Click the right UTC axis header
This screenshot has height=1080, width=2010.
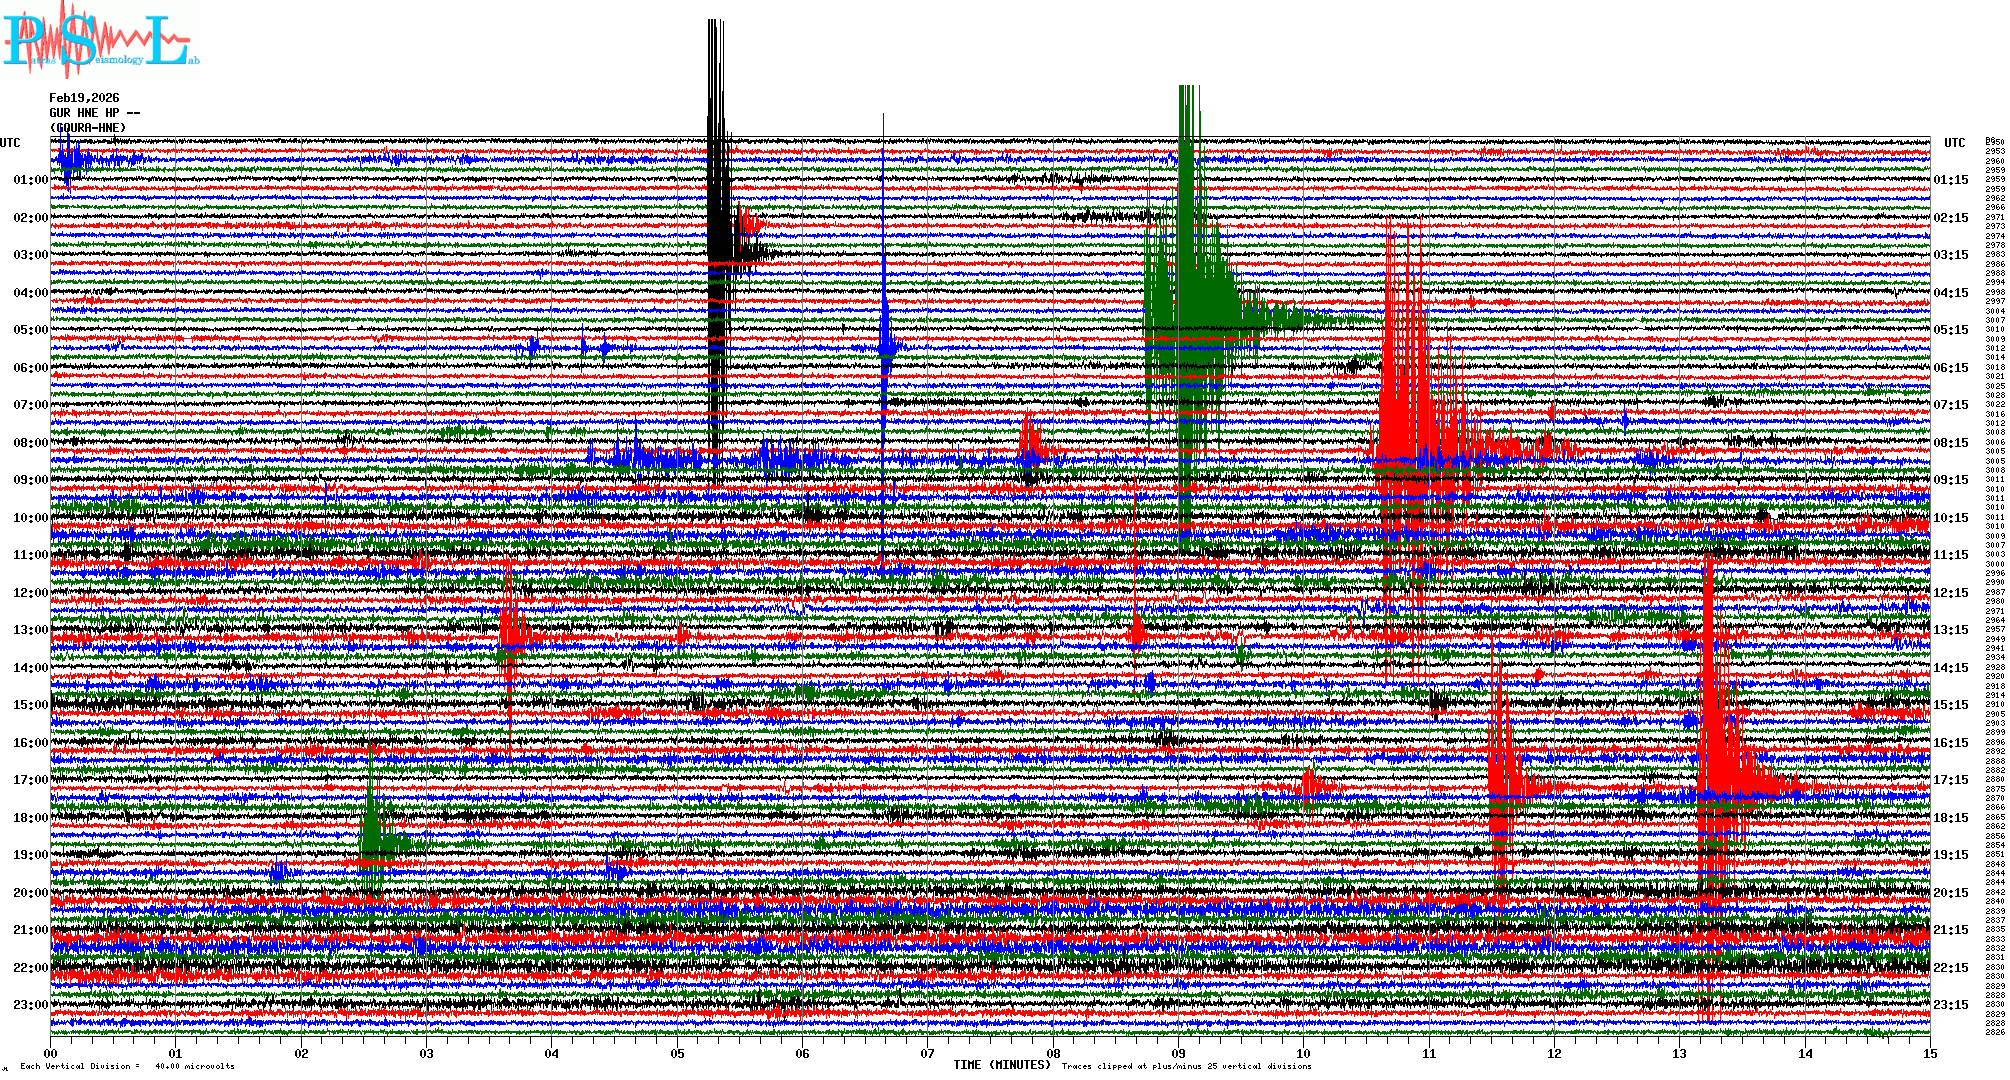coord(1954,143)
